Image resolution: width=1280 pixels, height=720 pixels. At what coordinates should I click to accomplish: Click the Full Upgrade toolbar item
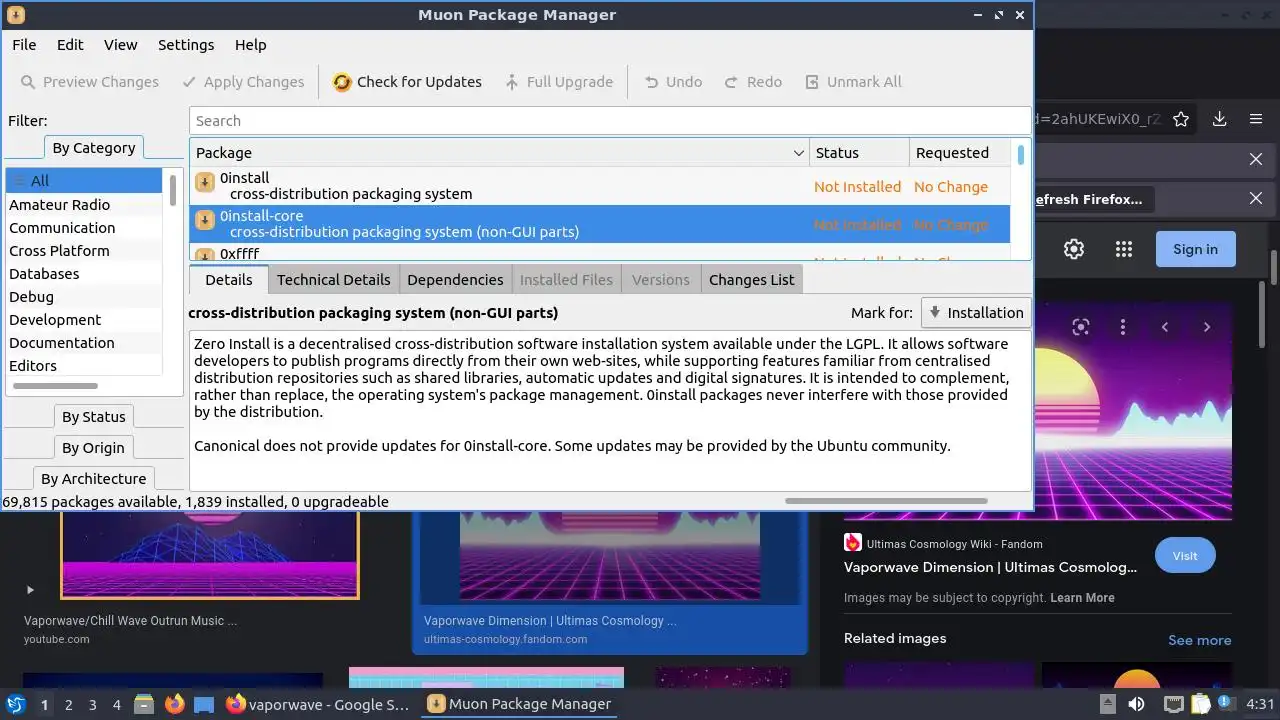(x=559, y=82)
